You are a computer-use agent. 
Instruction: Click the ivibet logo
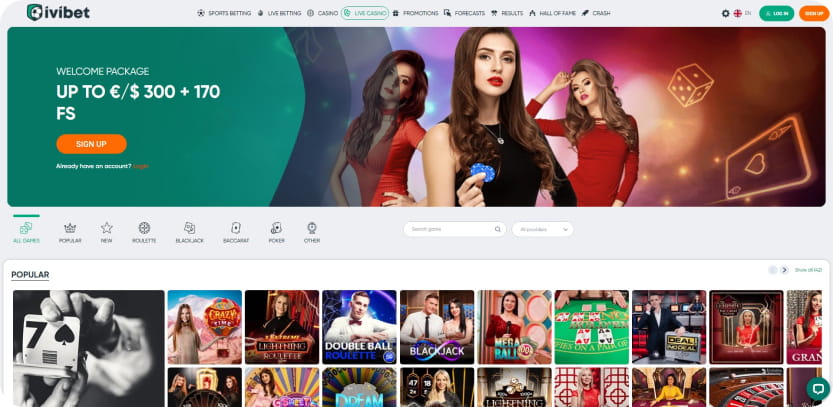point(58,12)
